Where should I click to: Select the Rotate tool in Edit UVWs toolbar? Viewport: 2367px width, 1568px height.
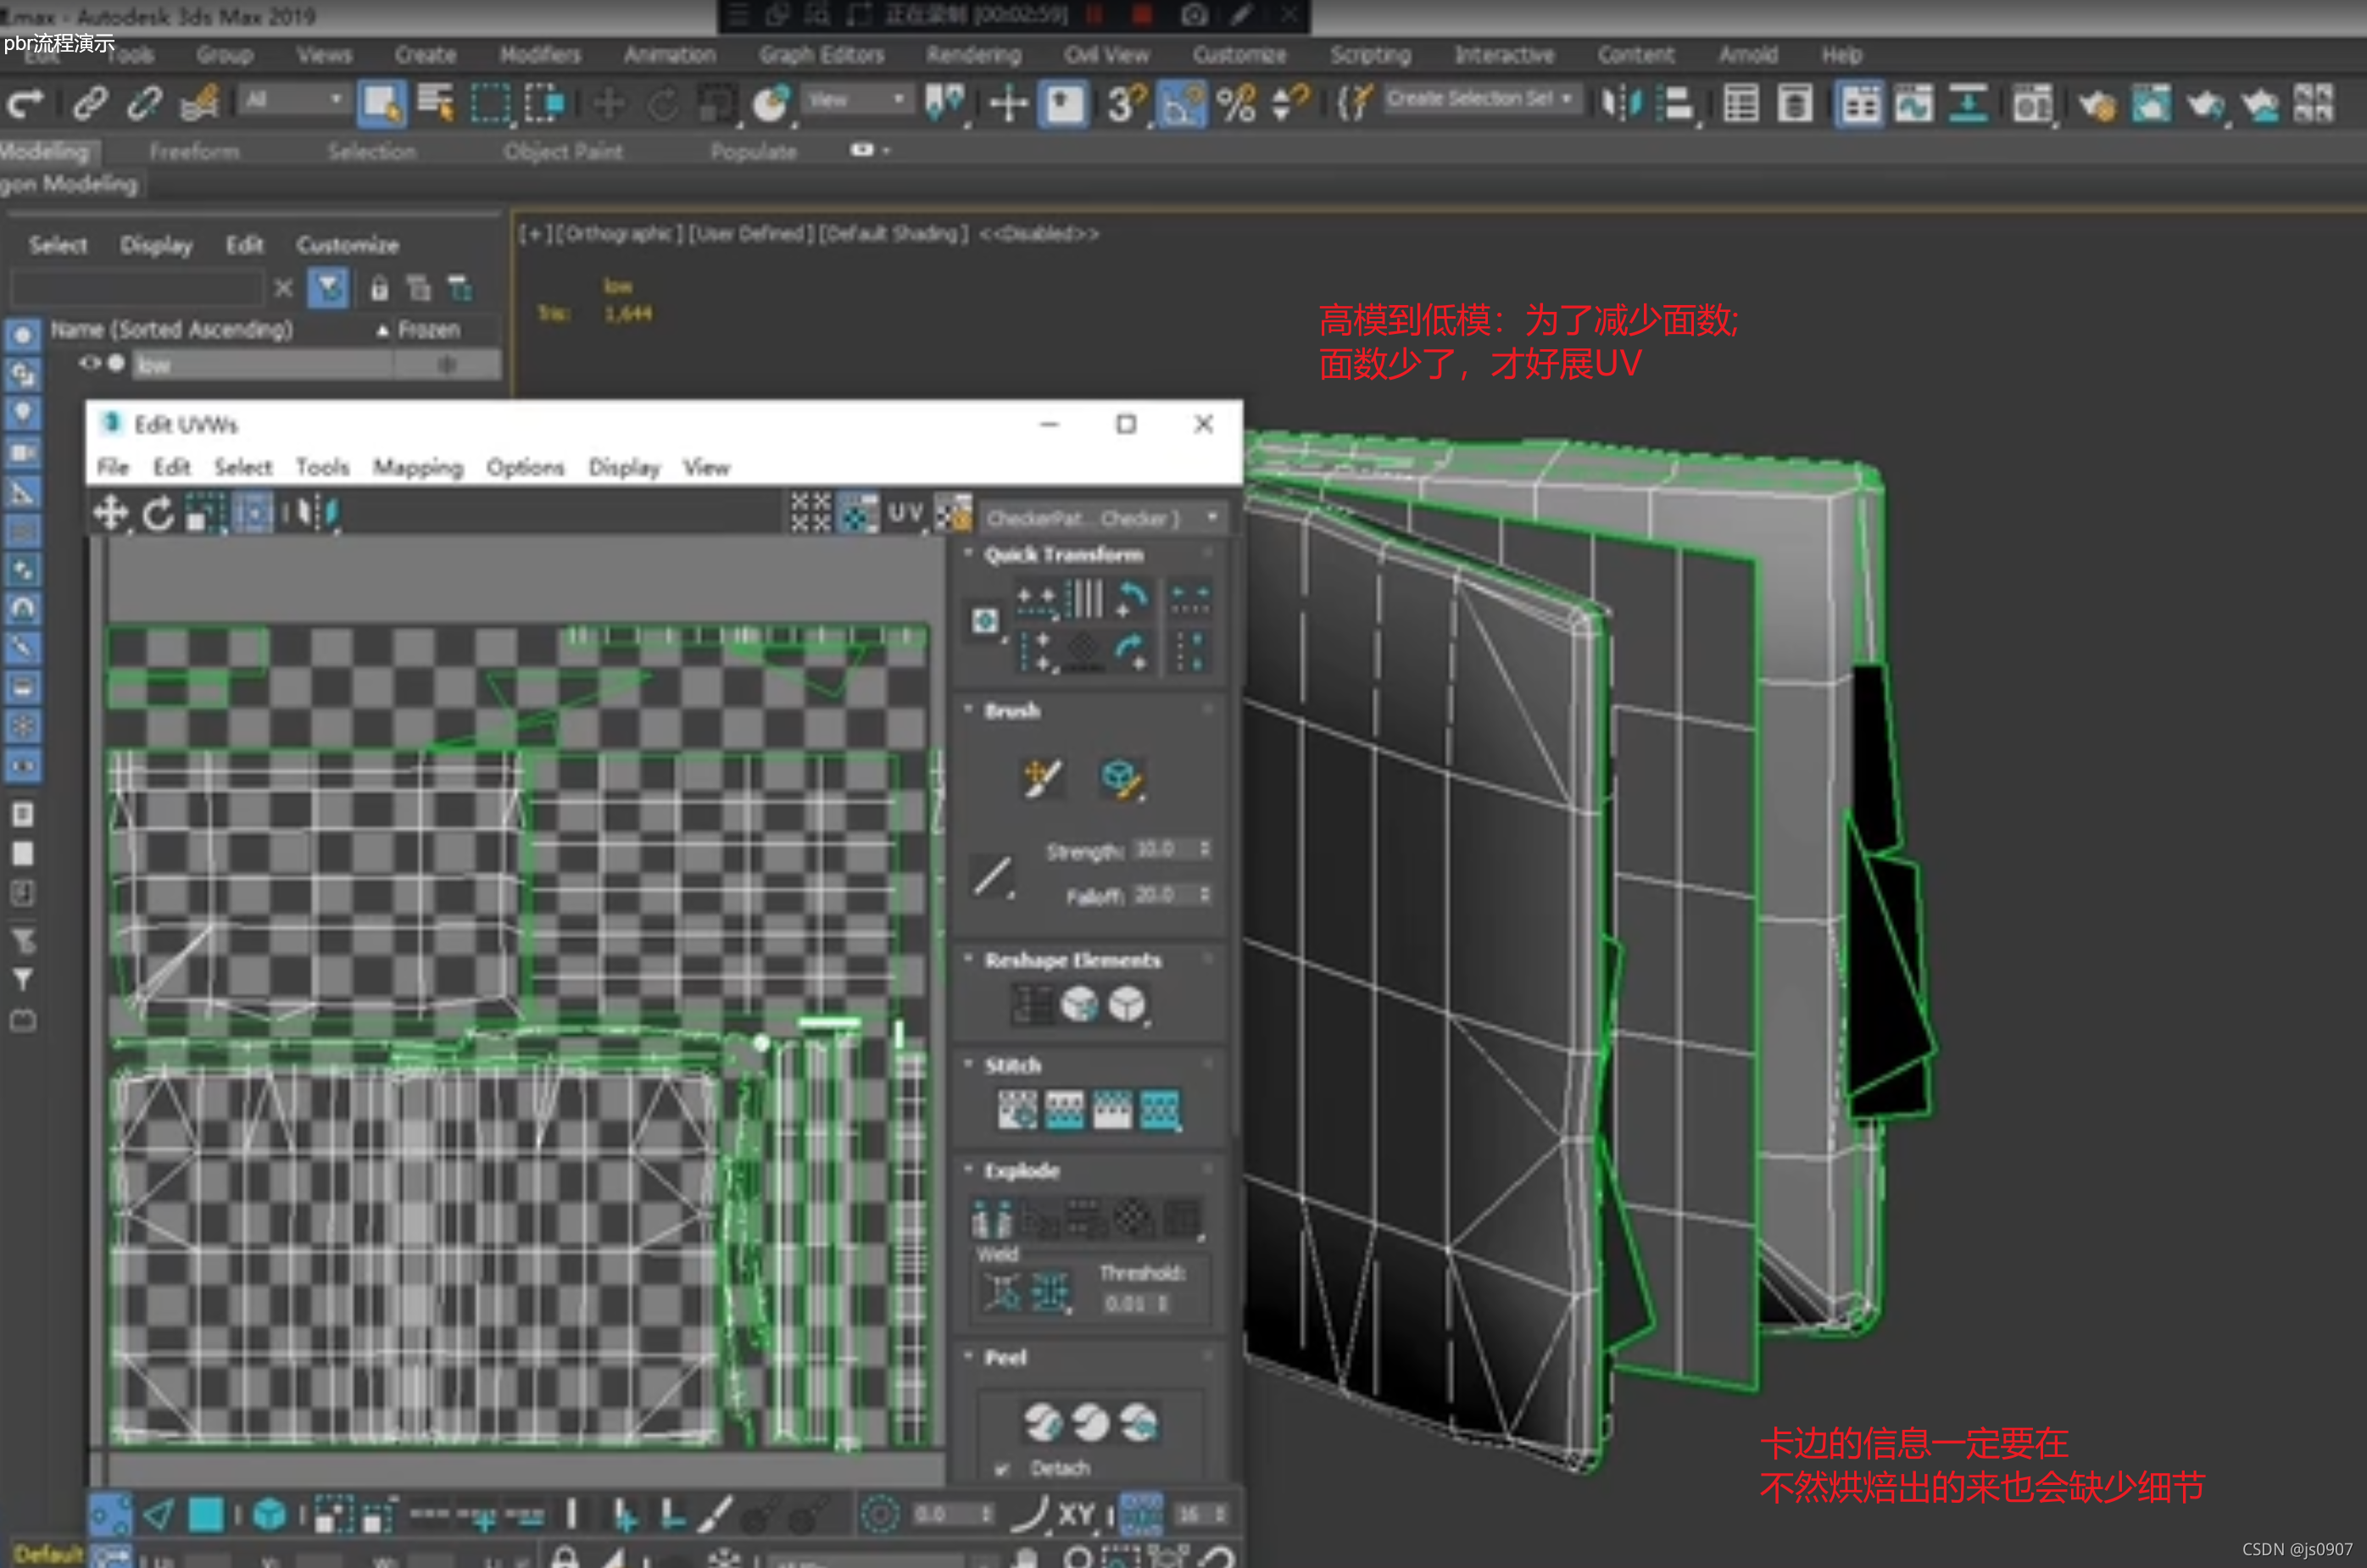(x=157, y=514)
